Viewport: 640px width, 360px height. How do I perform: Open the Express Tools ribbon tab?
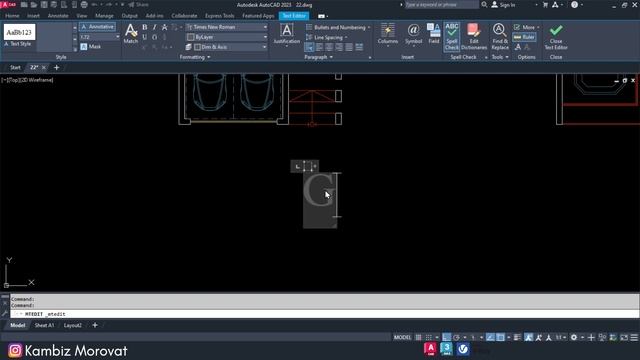(x=220, y=16)
